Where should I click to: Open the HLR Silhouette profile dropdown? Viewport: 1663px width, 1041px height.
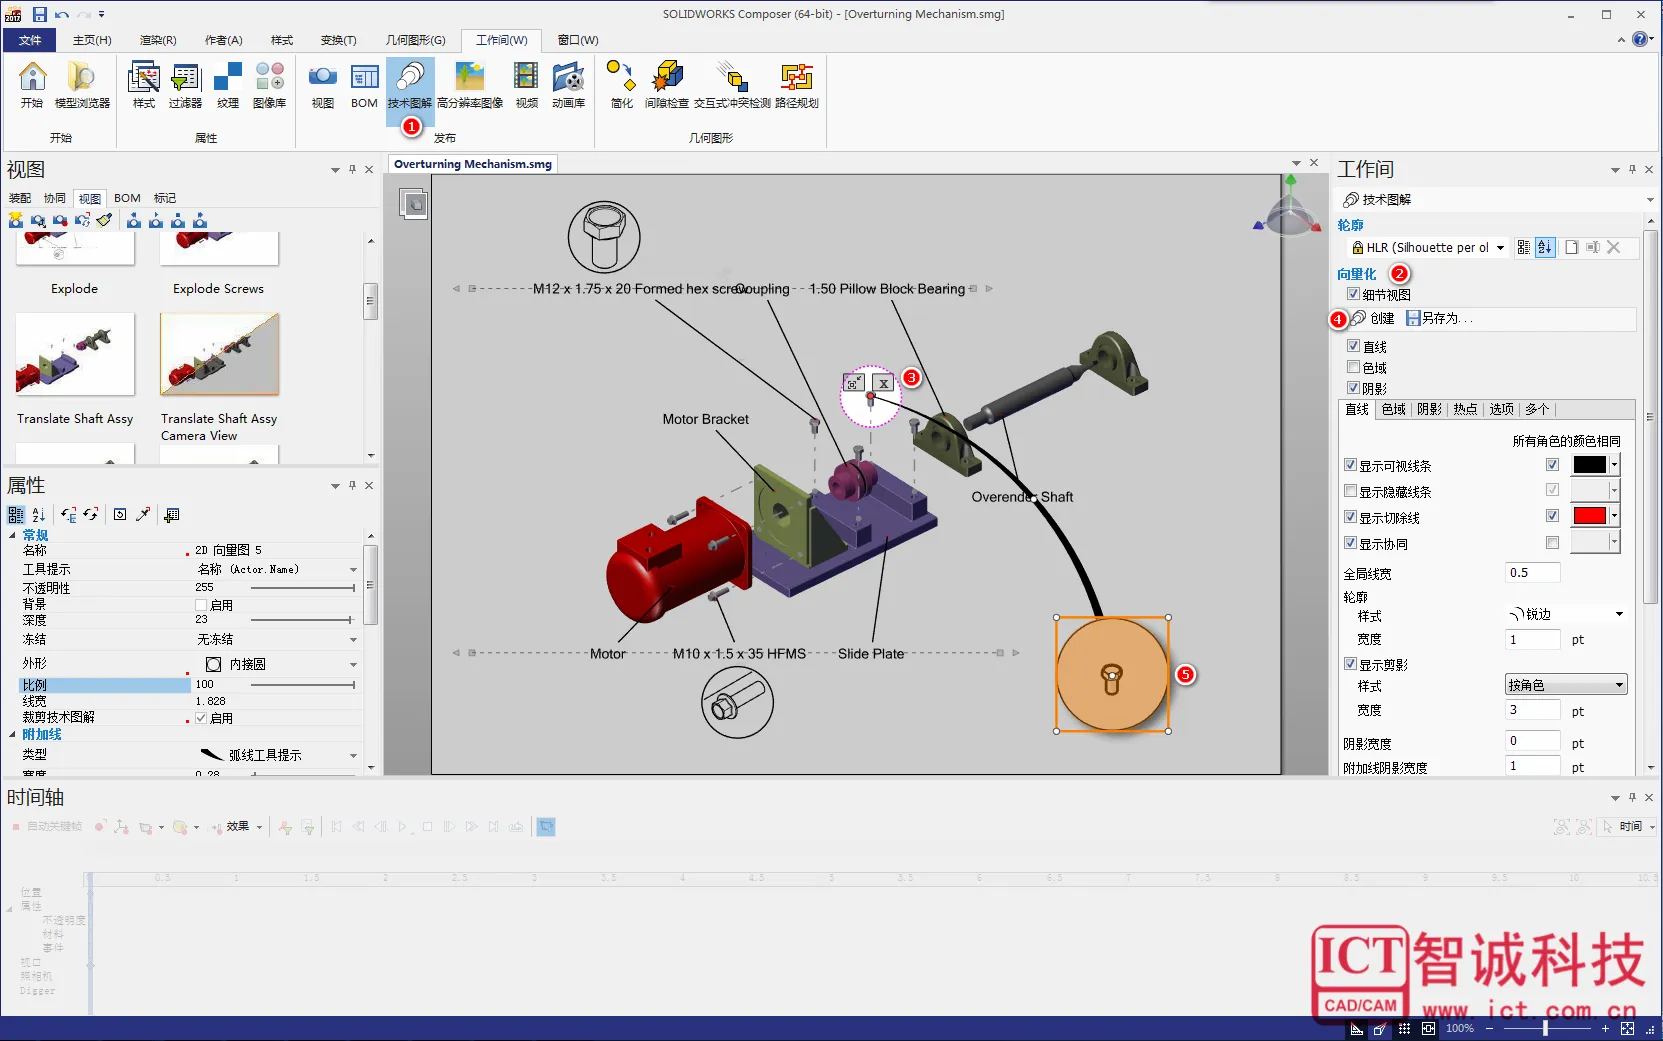point(1500,248)
